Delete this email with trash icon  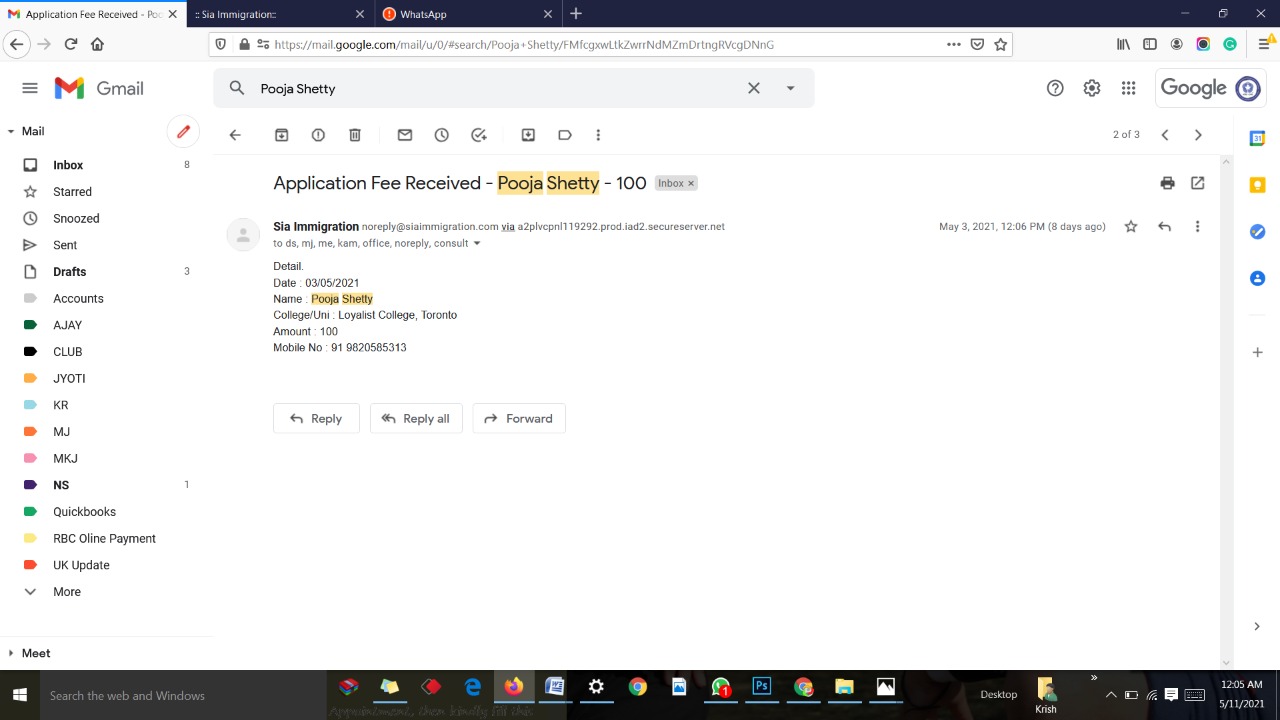[355, 135]
